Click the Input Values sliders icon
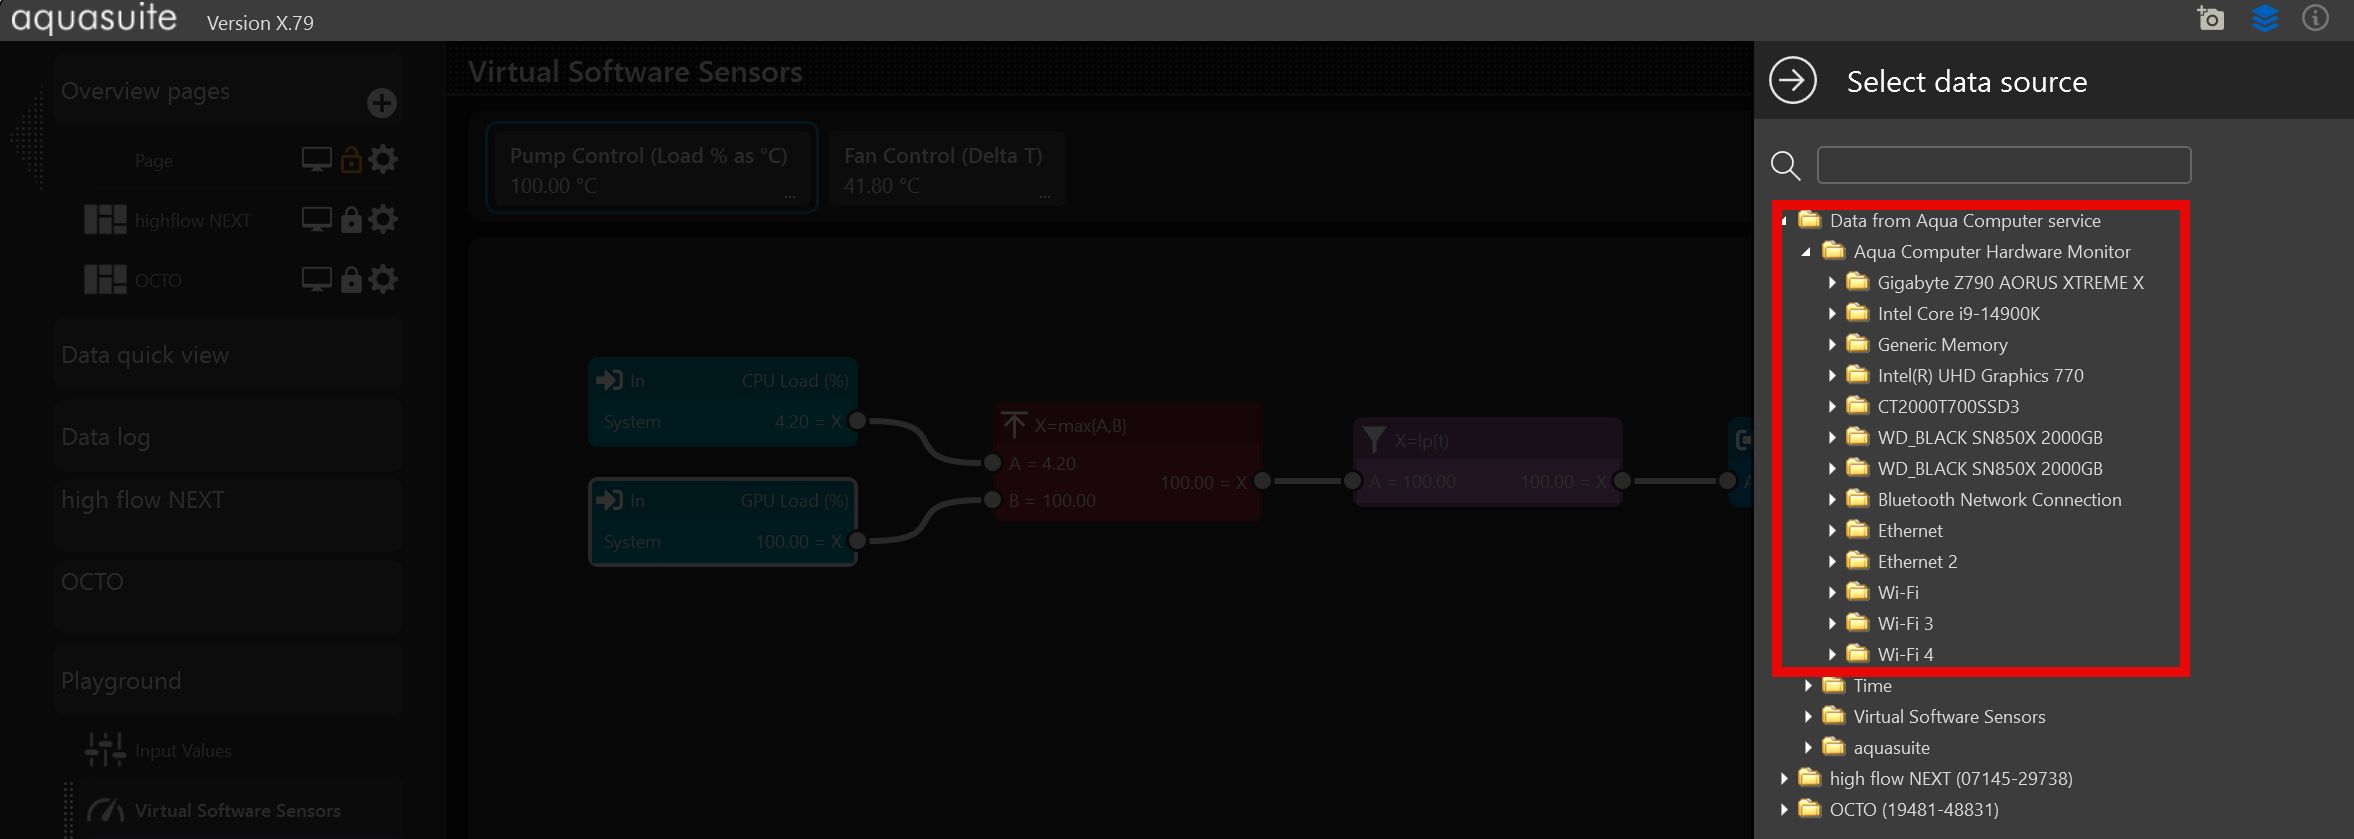The width and height of the screenshot is (2354, 839). [105, 749]
